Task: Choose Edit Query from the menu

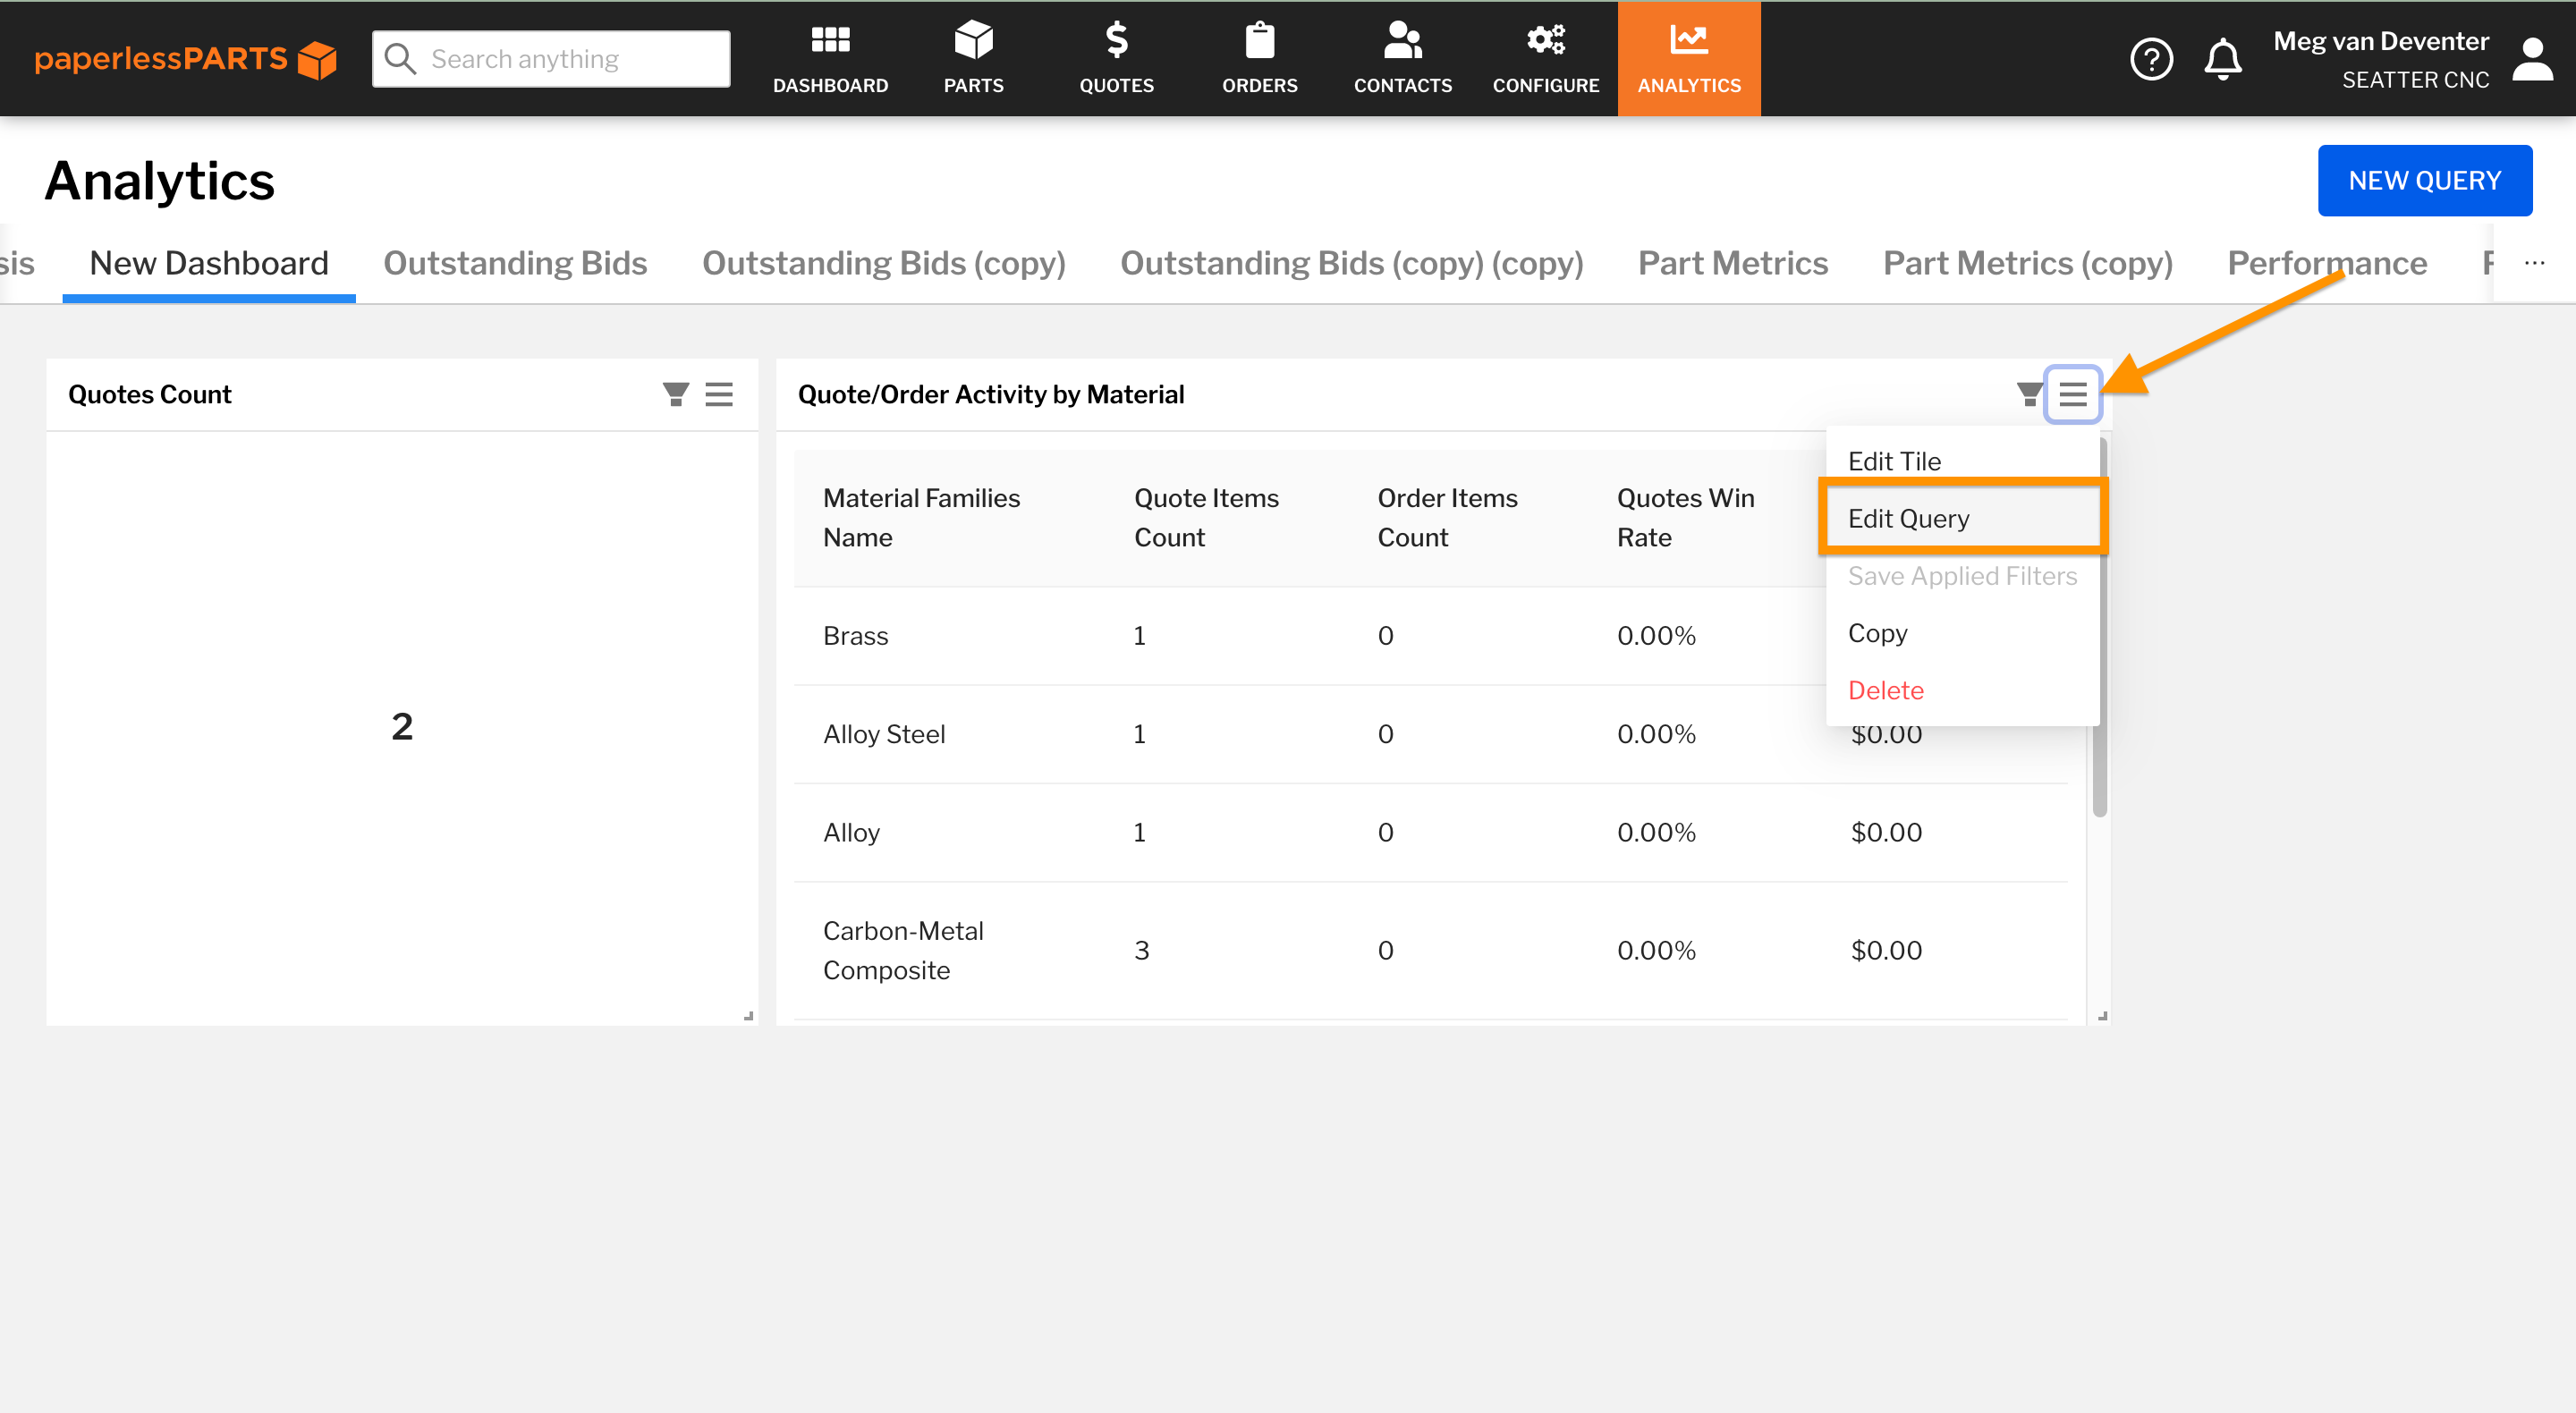Action: point(1906,518)
